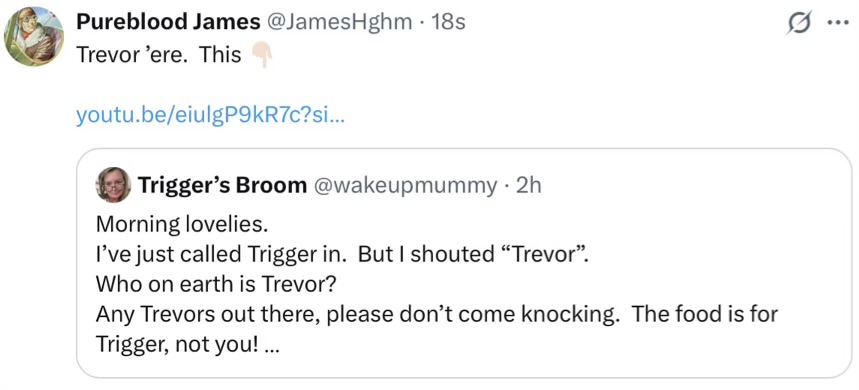Click the 'But I shouted "Trevor"' phrase
Viewport: 859px width, 390px height.
coord(473,255)
